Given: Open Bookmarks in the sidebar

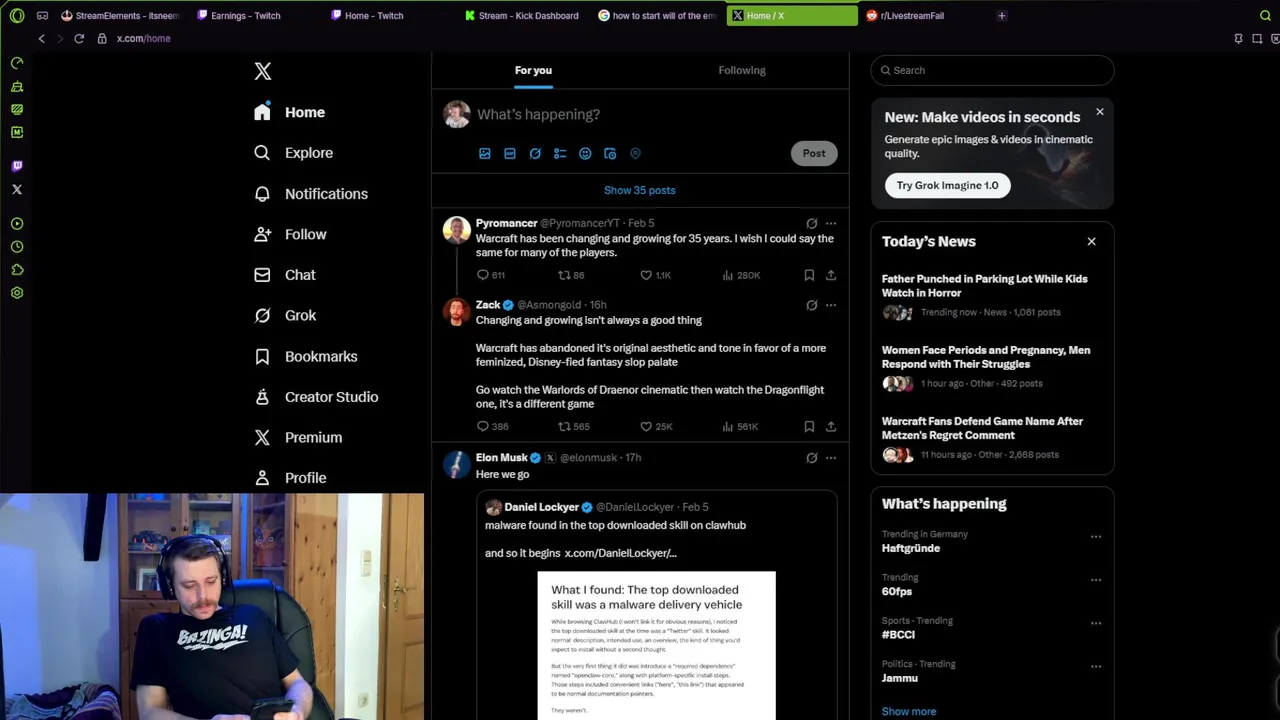Looking at the screenshot, I should [306, 356].
